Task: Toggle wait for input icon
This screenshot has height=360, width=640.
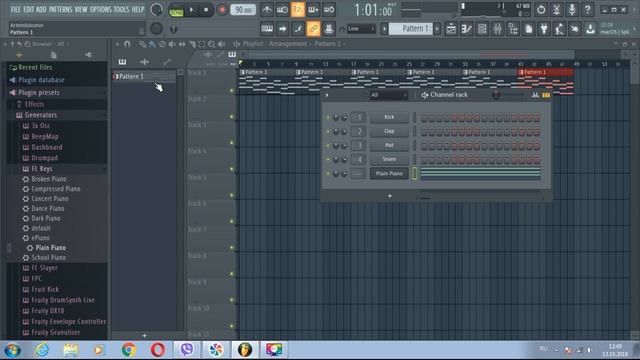Action: (x=282, y=10)
